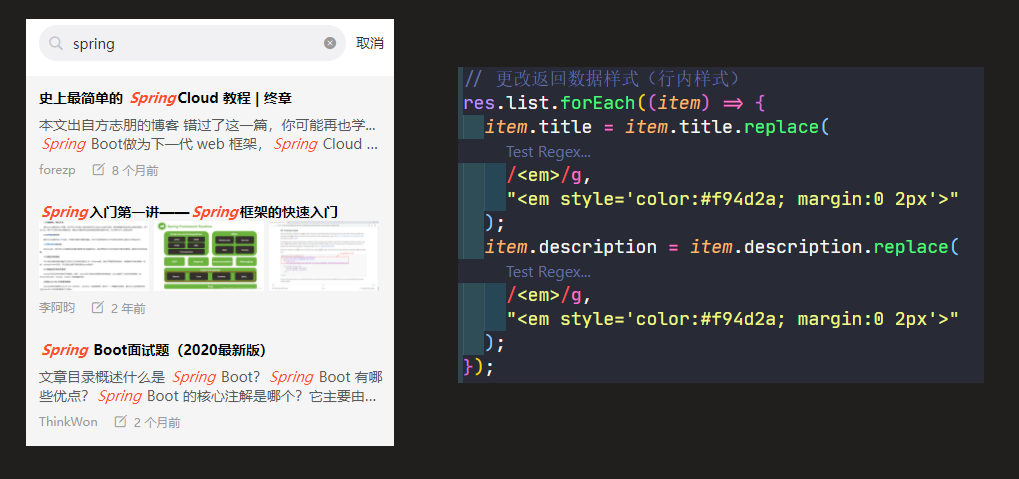Click code line res.list.forEach((item) => {
The width and height of the screenshot is (1019, 479).
point(615,103)
